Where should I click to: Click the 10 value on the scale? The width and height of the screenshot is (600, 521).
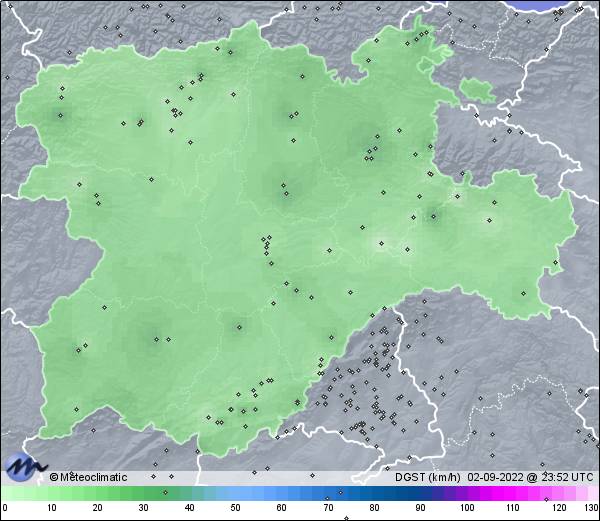pyautogui.click(x=52, y=508)
